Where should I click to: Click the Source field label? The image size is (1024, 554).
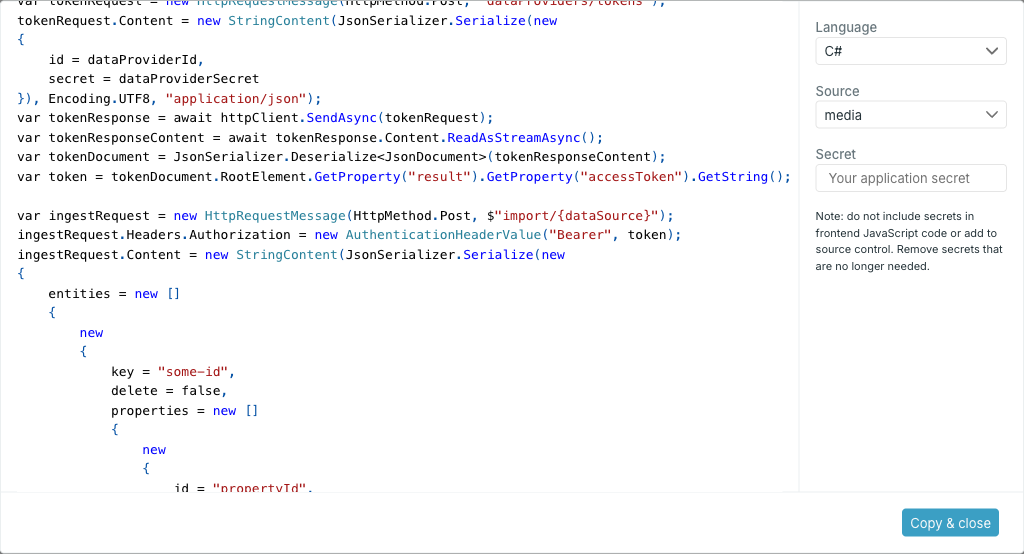837,91
